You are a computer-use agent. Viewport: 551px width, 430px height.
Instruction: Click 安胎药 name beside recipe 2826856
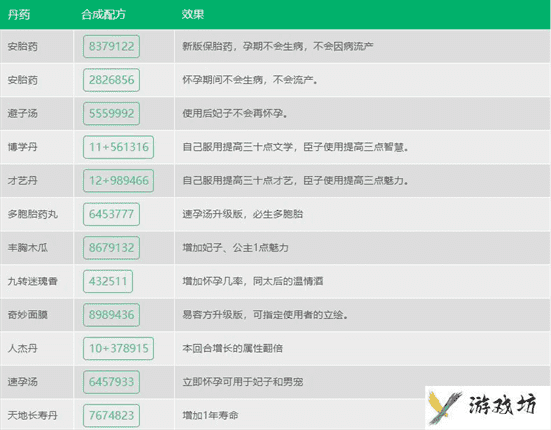pyautogui.click(x=22, y=80)
